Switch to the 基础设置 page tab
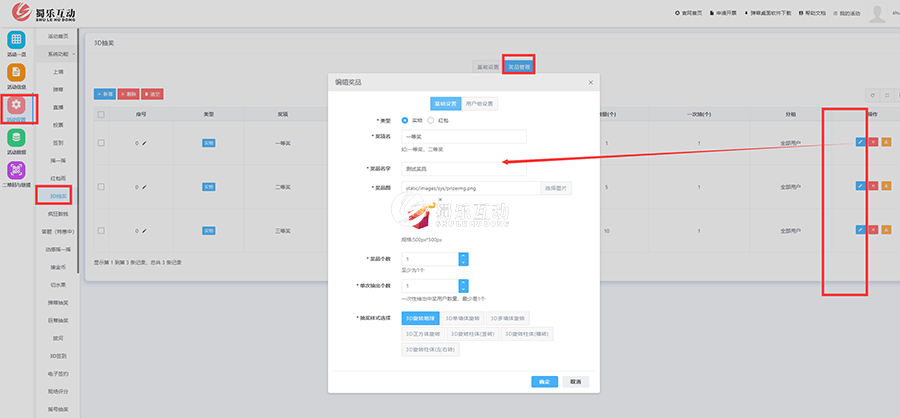900x418 pixels. pos(487,66)
